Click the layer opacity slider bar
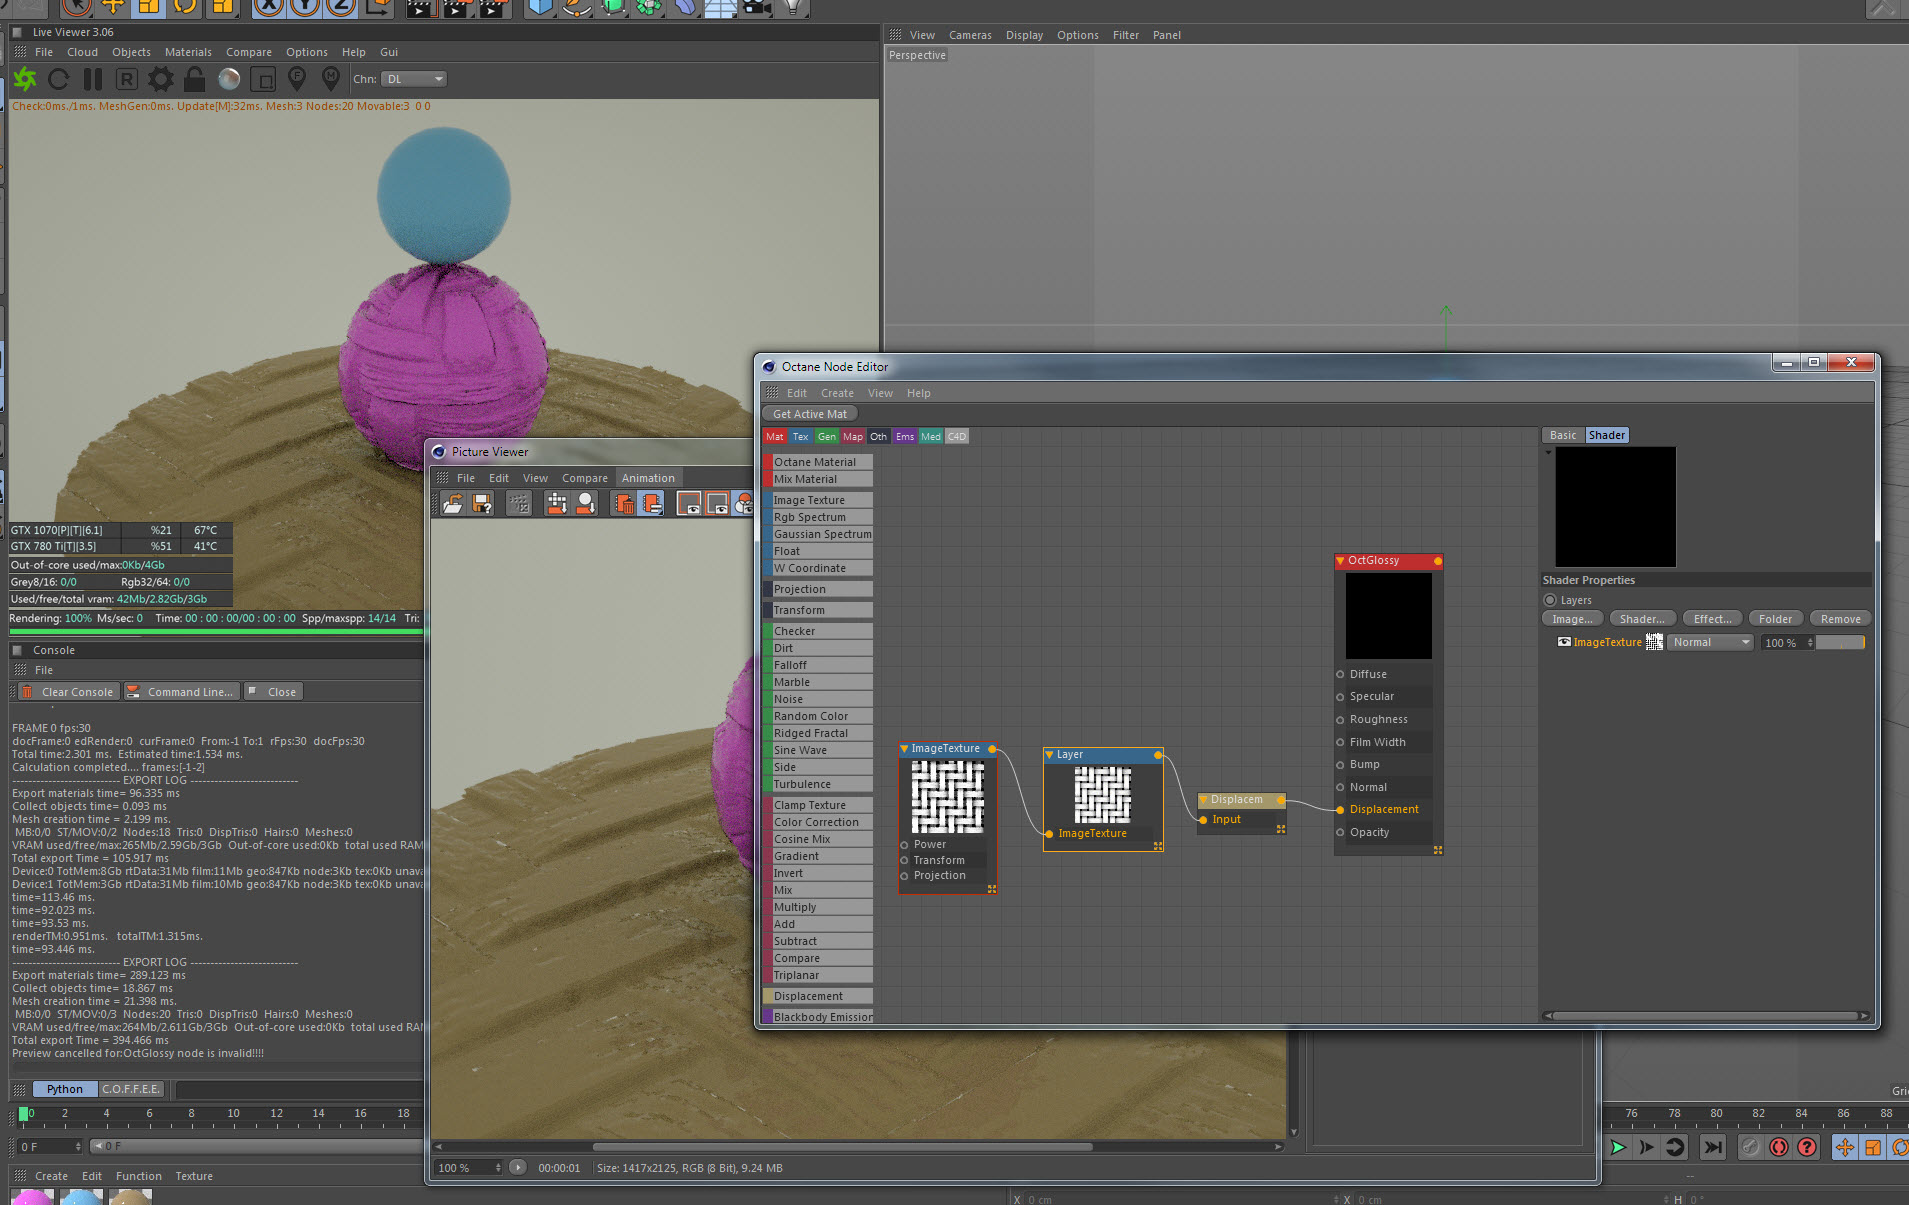 [x=1841, y=643]
